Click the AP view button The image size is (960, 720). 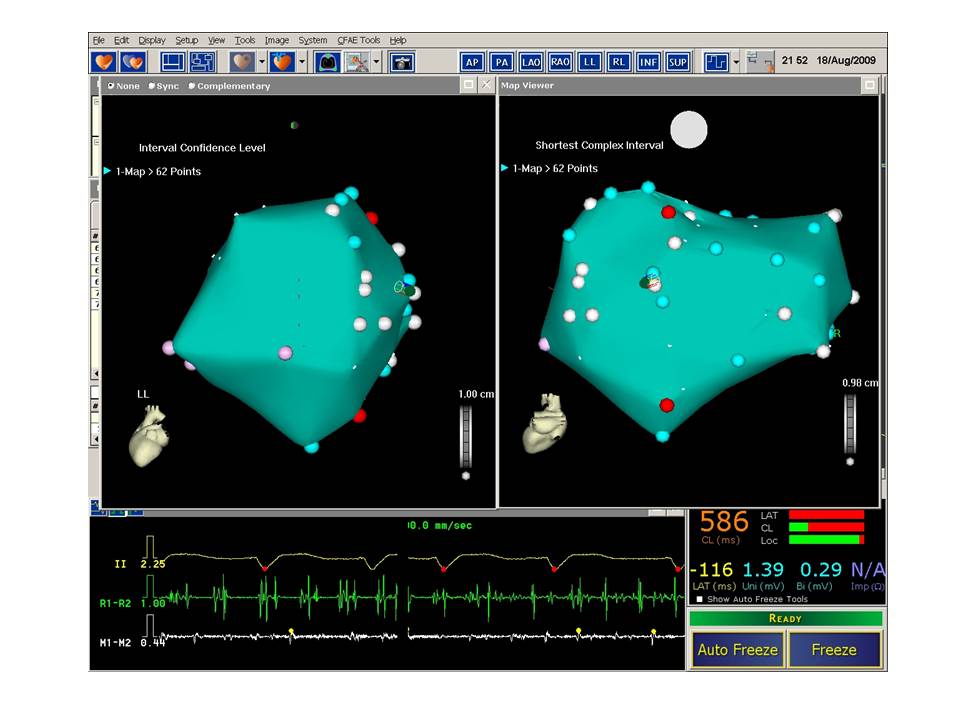471,62
